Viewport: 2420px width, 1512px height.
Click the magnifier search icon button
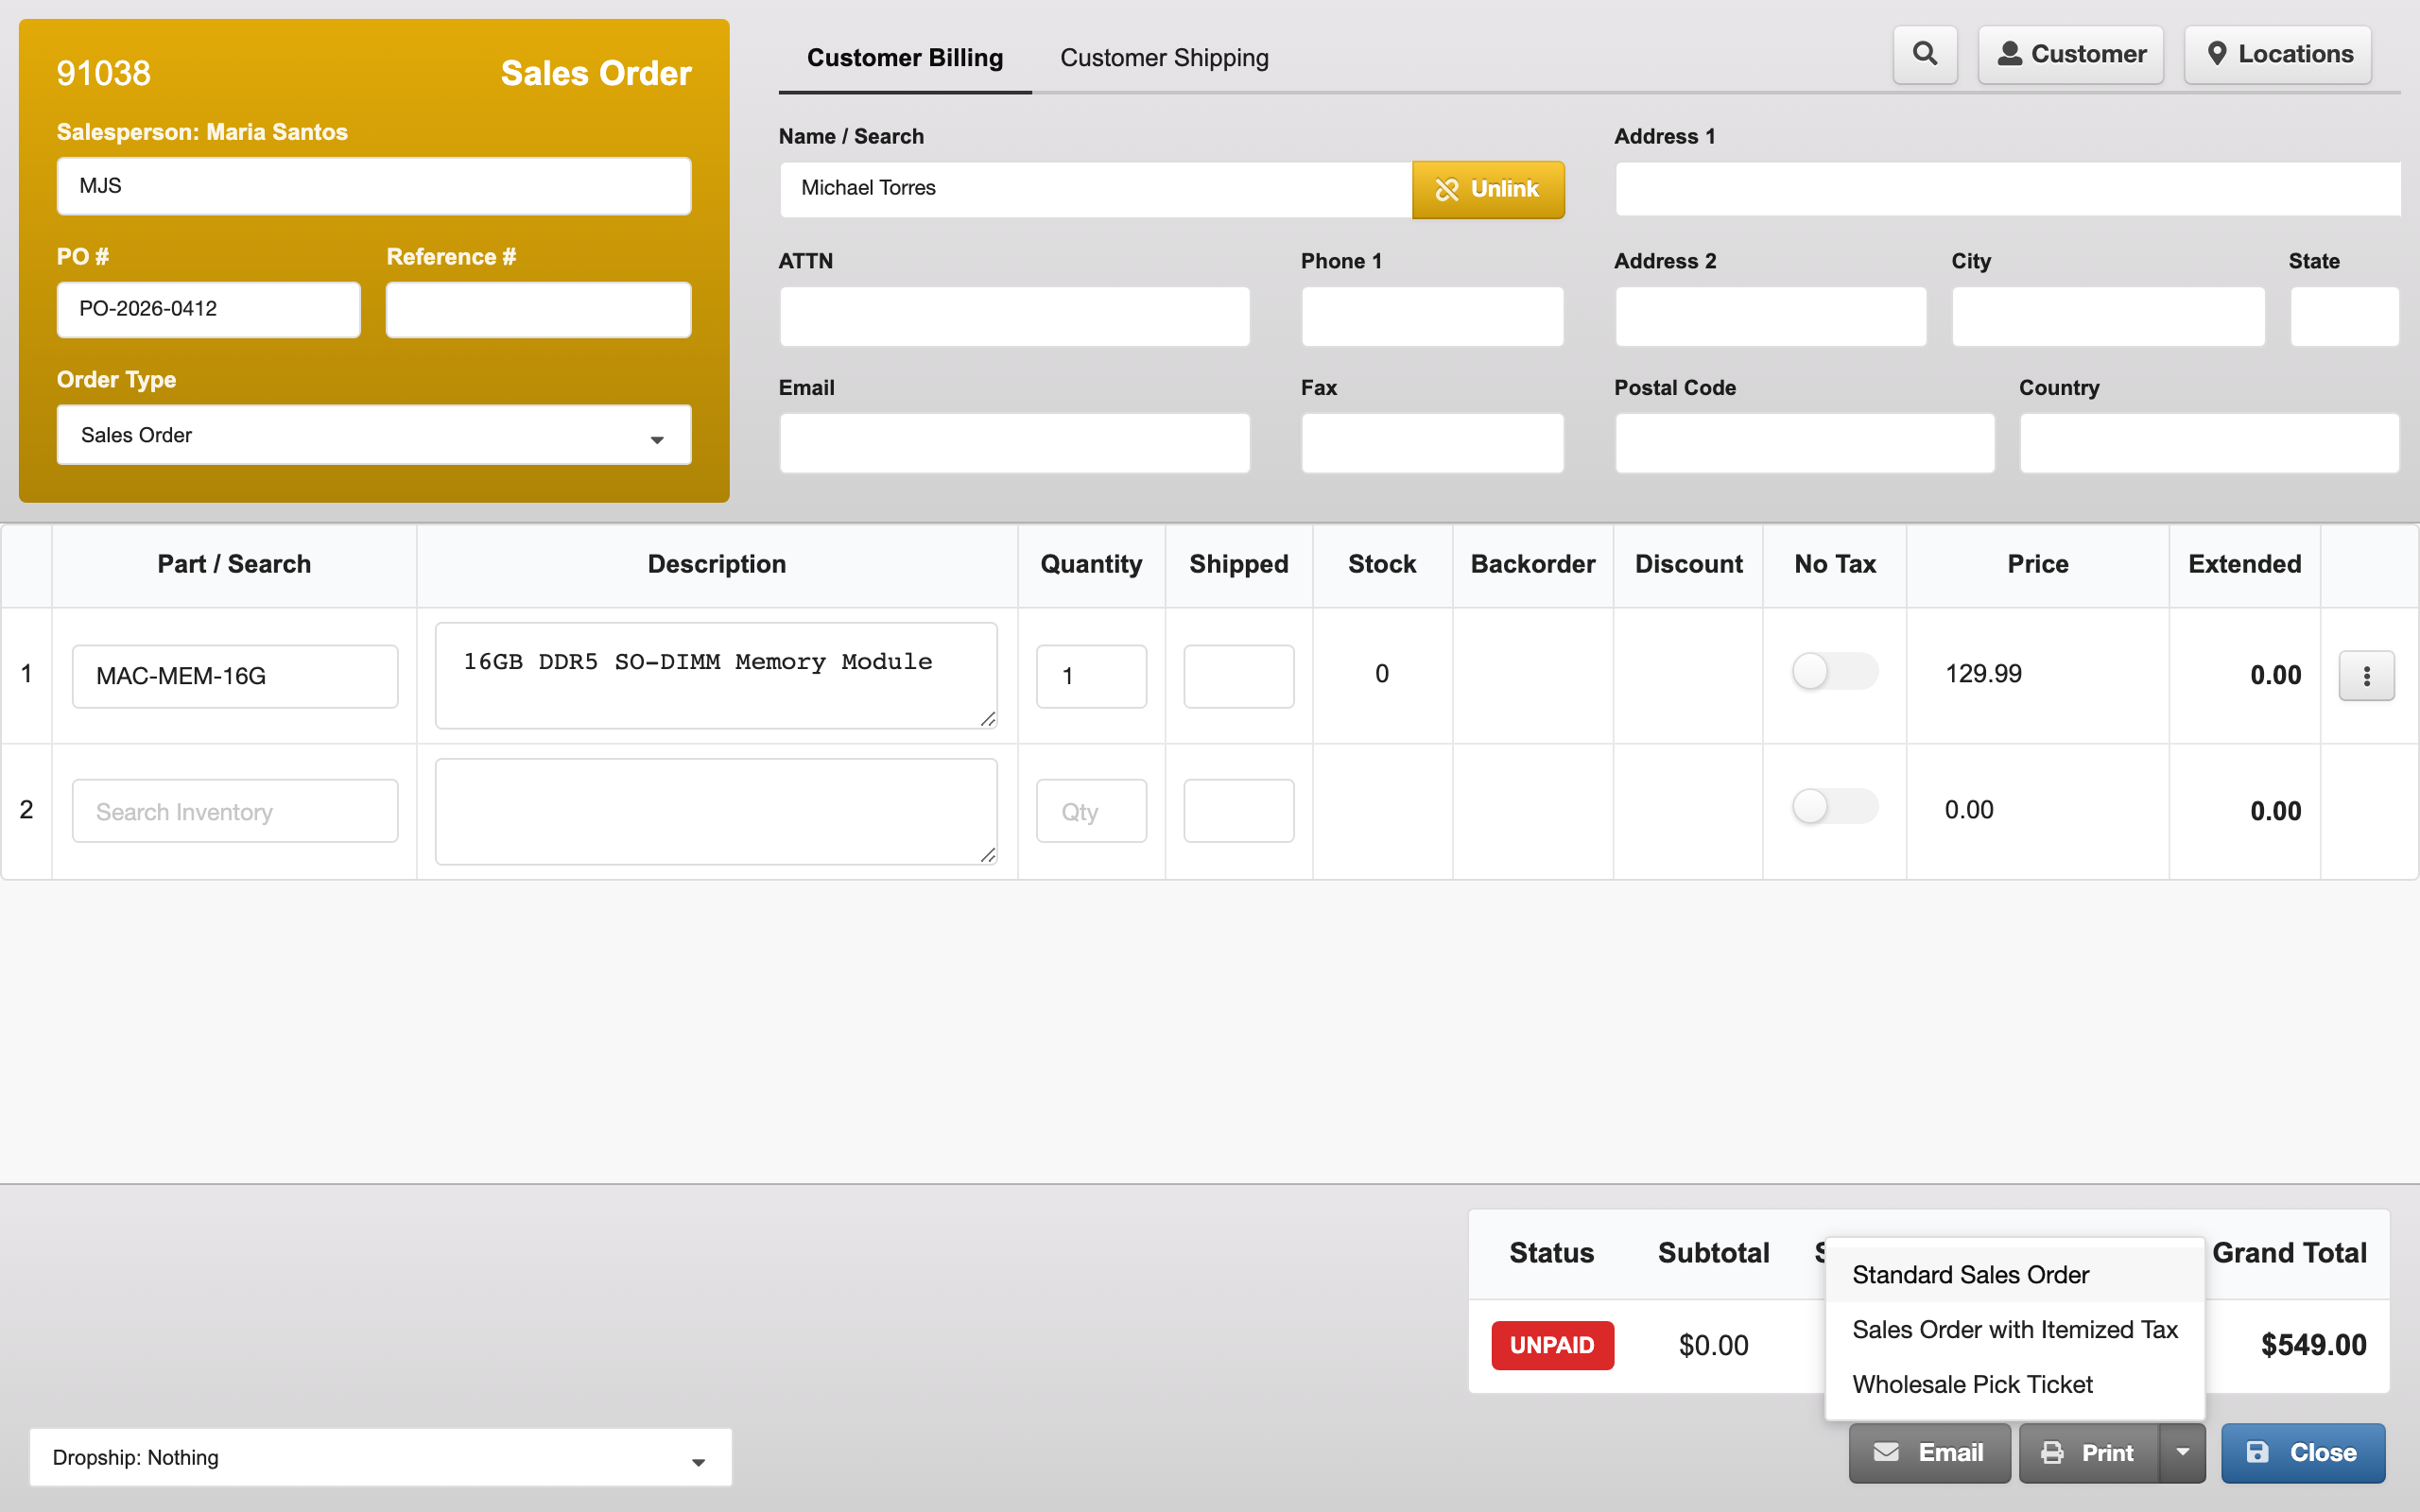[1925, 54]
